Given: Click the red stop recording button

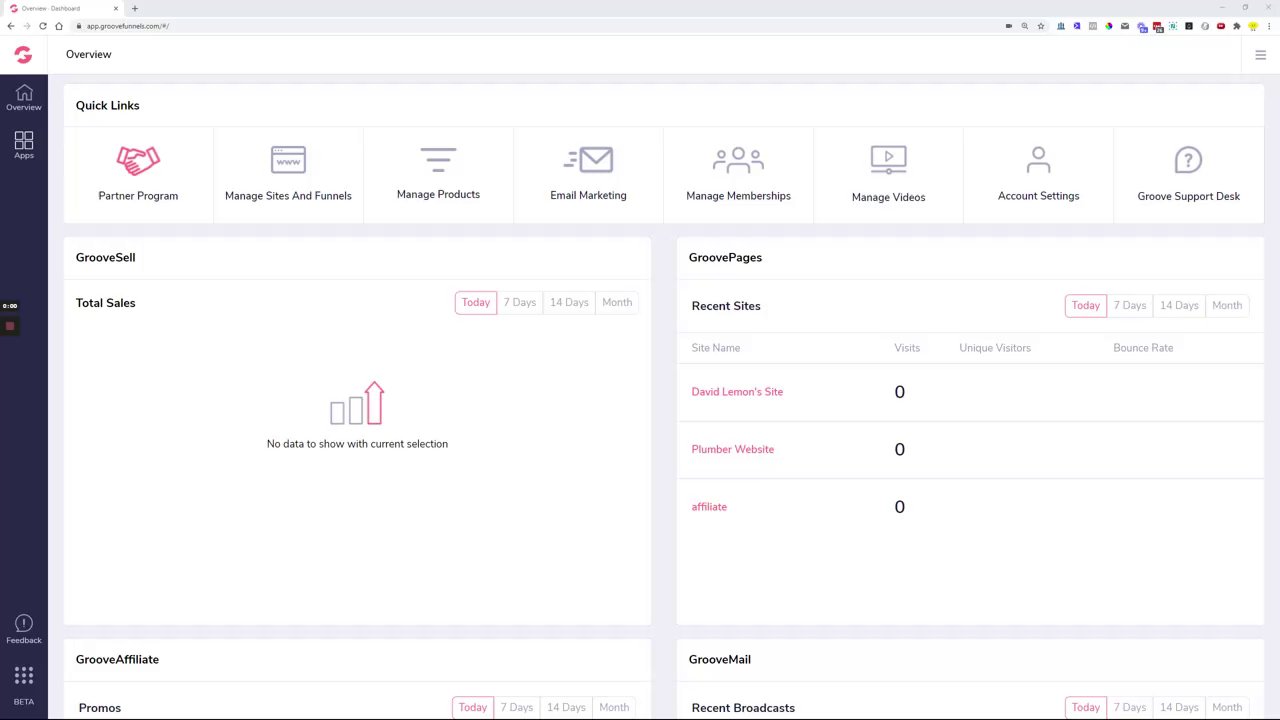Looking at the screenshot, I should [10, 326].
